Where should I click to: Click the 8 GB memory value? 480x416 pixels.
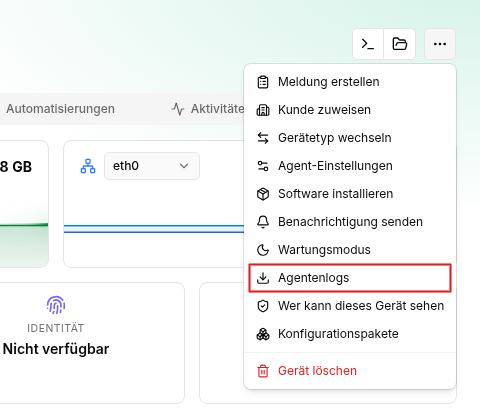click(16, 167)
